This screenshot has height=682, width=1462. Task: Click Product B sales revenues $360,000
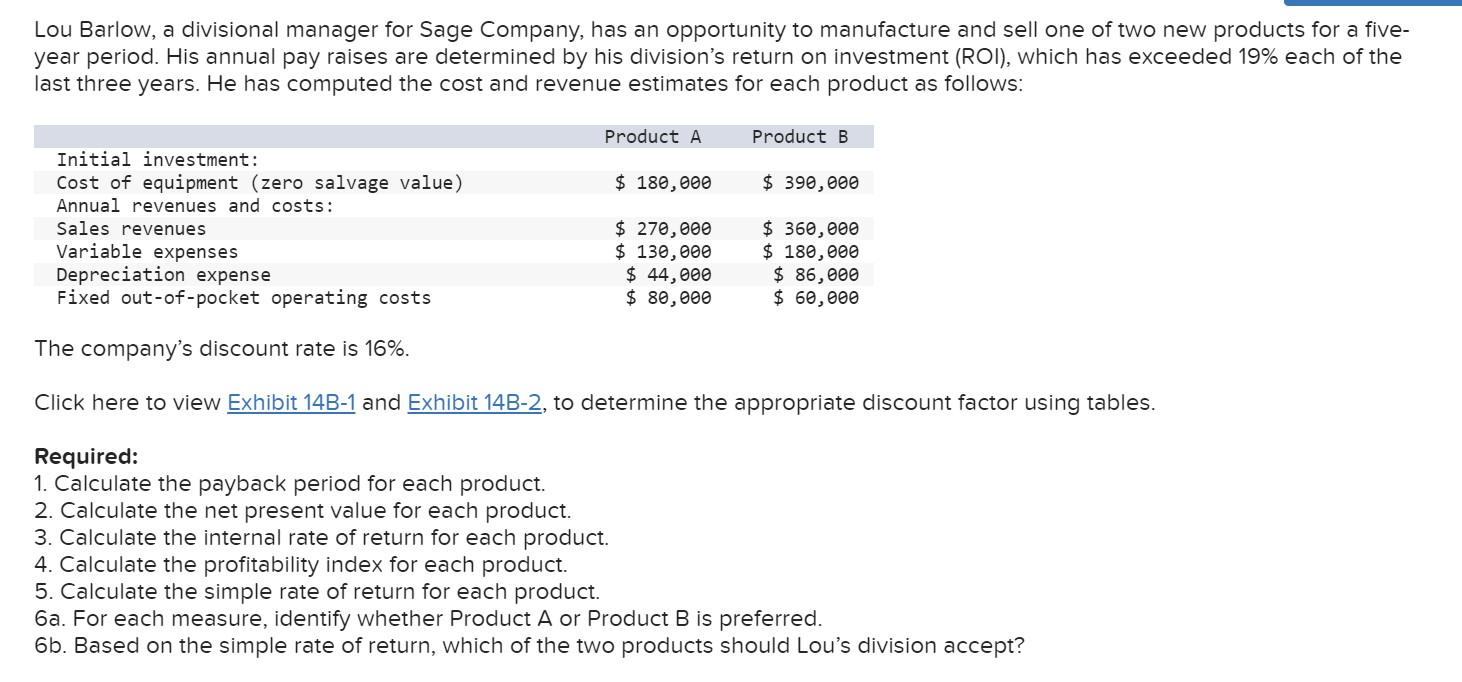810,229
